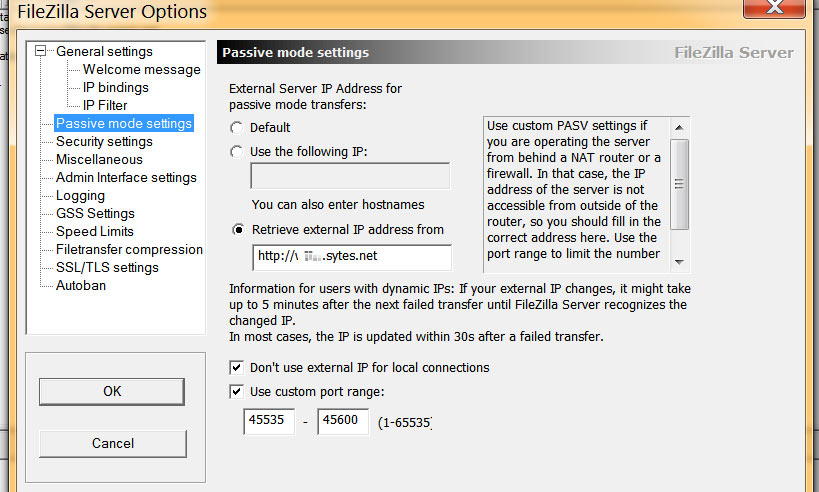The height and width of the screenshot is (492, 819).
Task: Open IP bindings in the tree
Action: (x=115, y=88)
